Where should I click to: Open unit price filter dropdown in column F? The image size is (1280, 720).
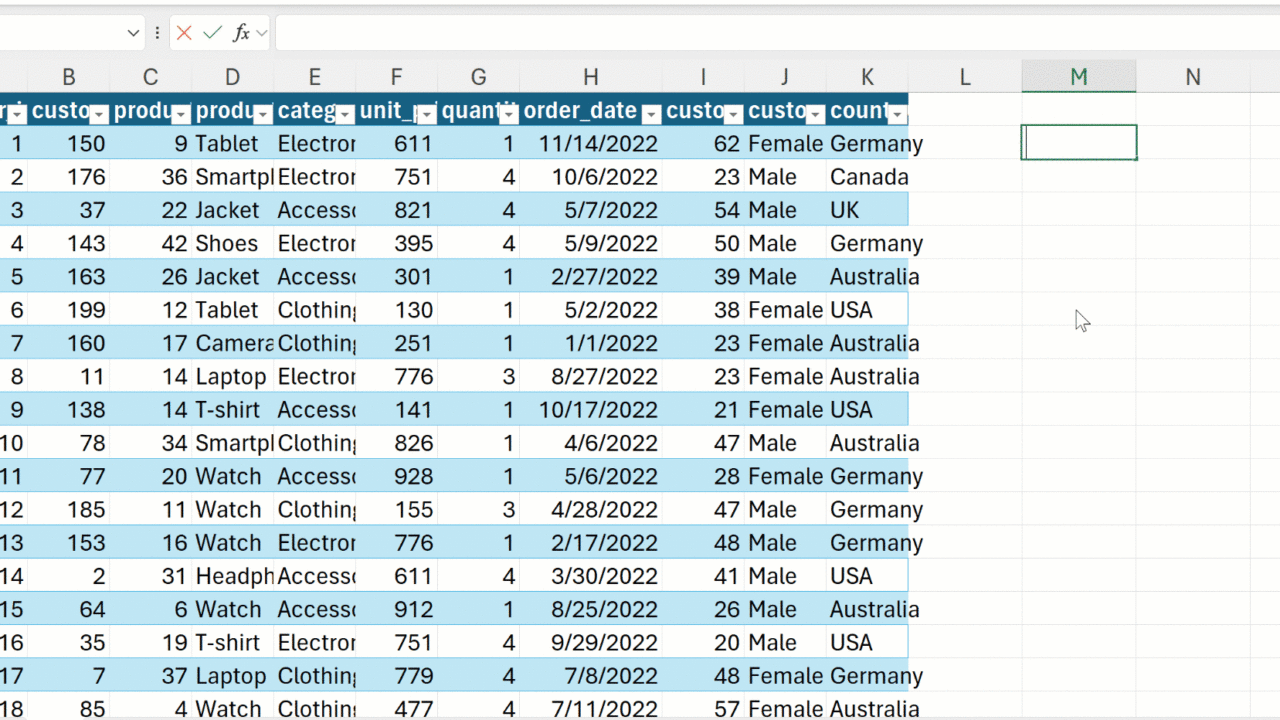coord(426,114)
